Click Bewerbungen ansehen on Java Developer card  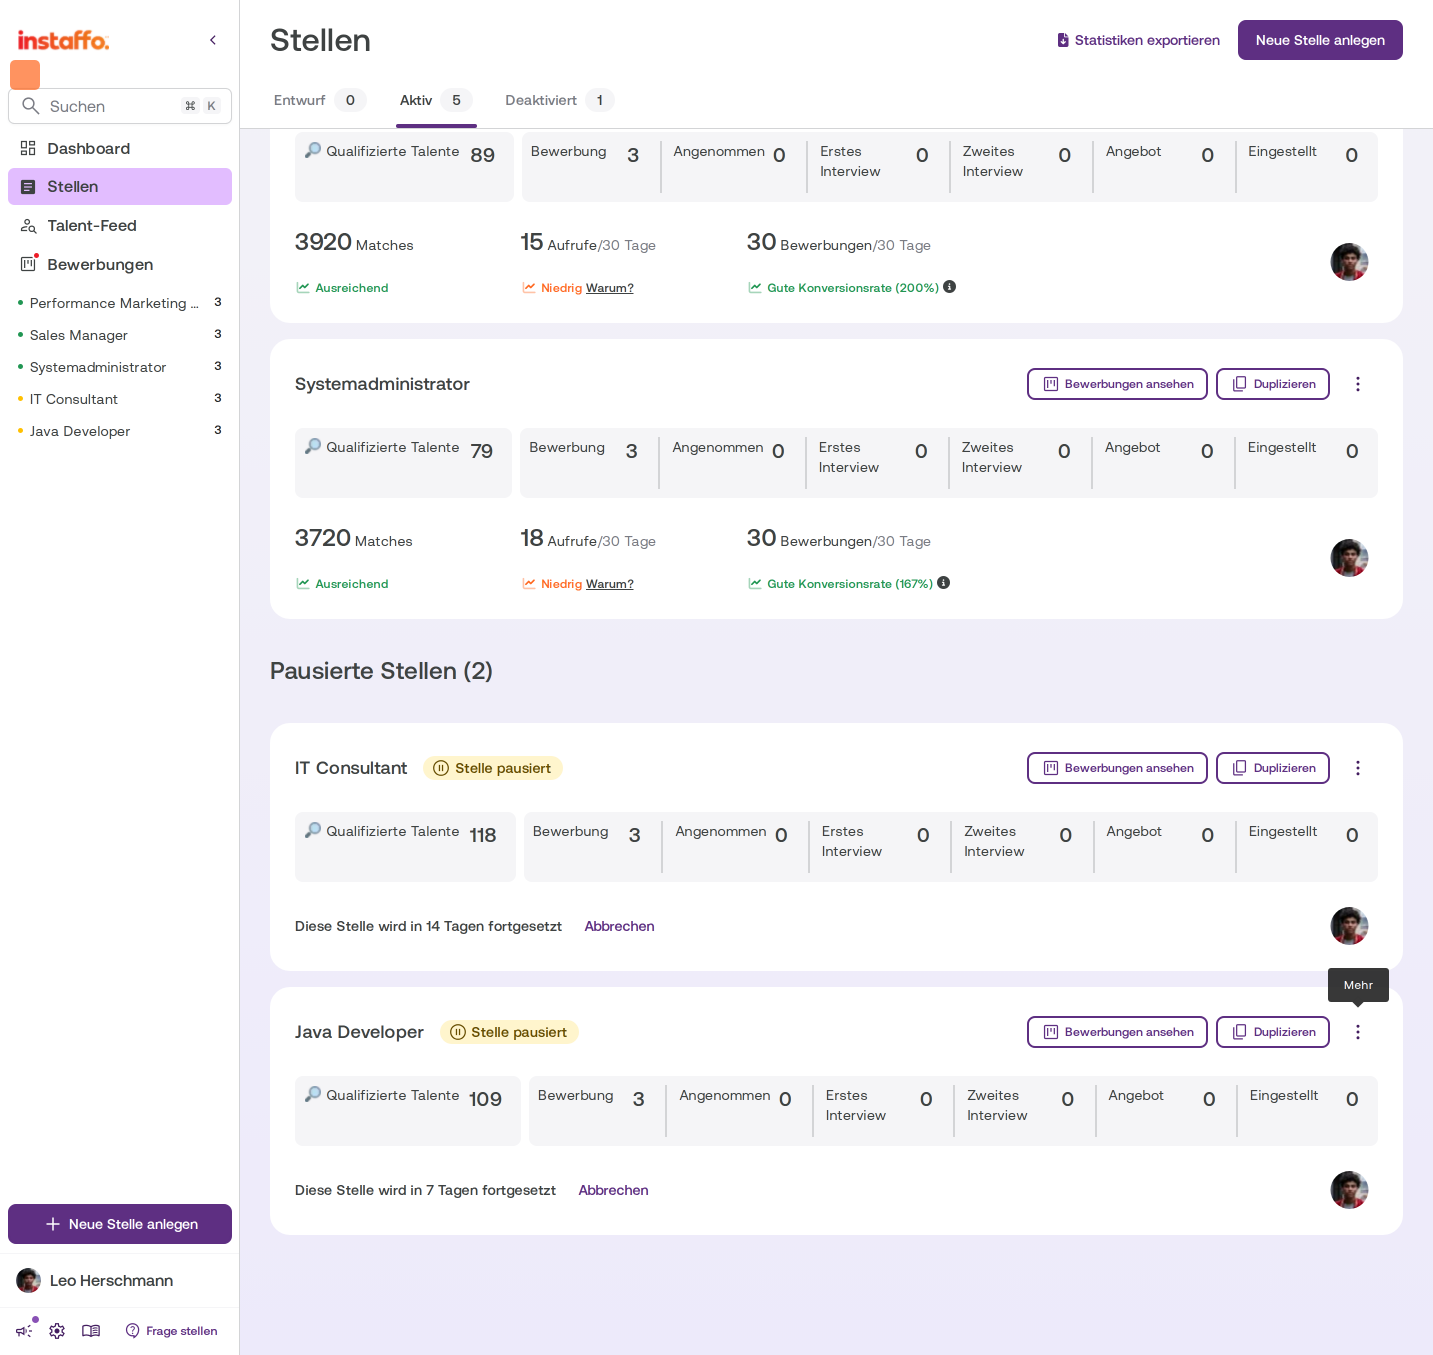(1117, 1032)
